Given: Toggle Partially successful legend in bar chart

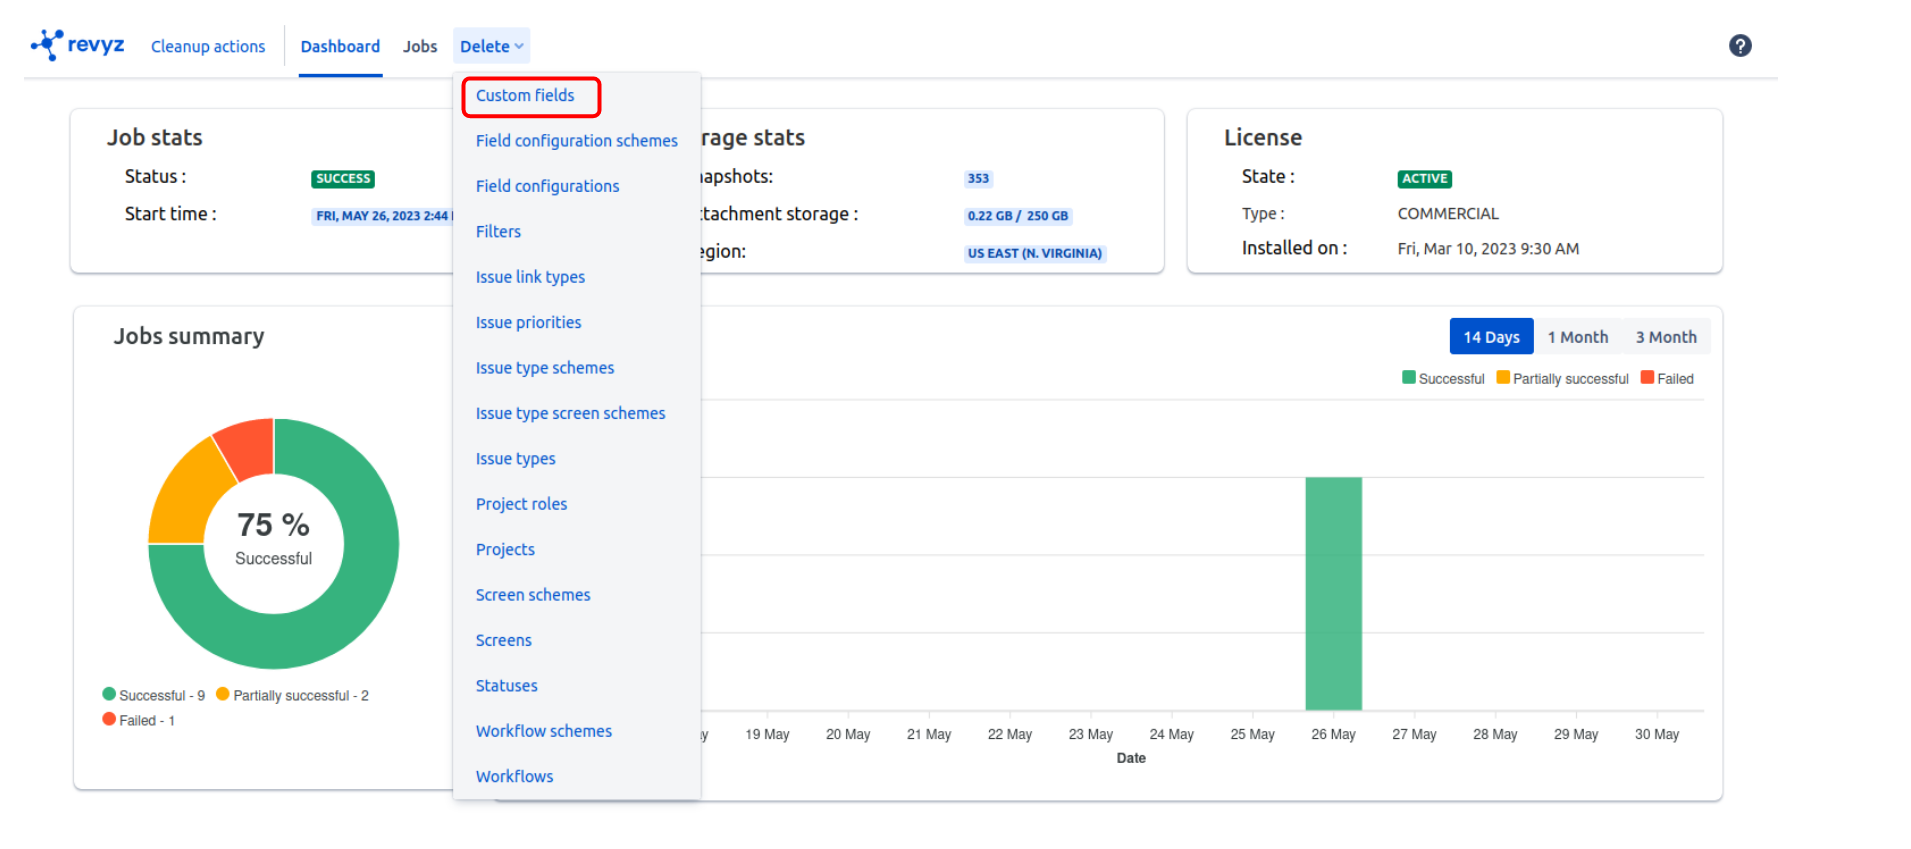Looking at the screenshot, I should click(x=1562, y=379).
